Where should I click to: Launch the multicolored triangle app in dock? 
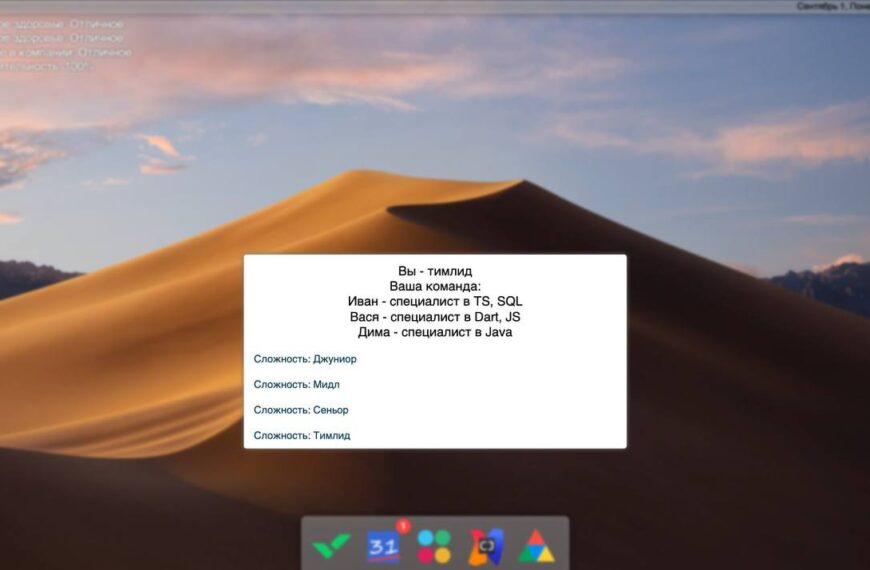point(536,546)
